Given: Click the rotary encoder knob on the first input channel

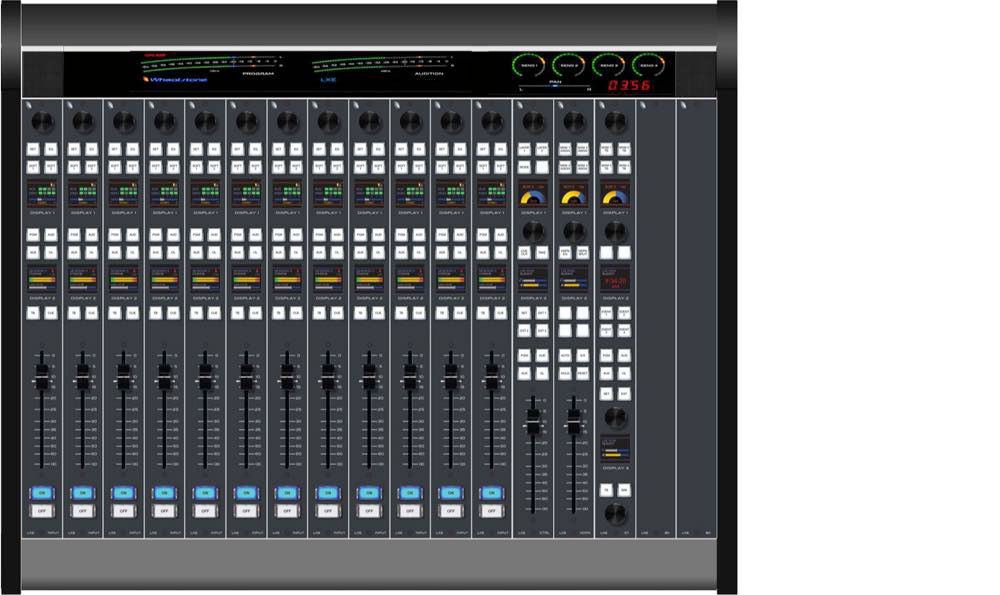Looking at the screenshot, I should click(42, 121).
